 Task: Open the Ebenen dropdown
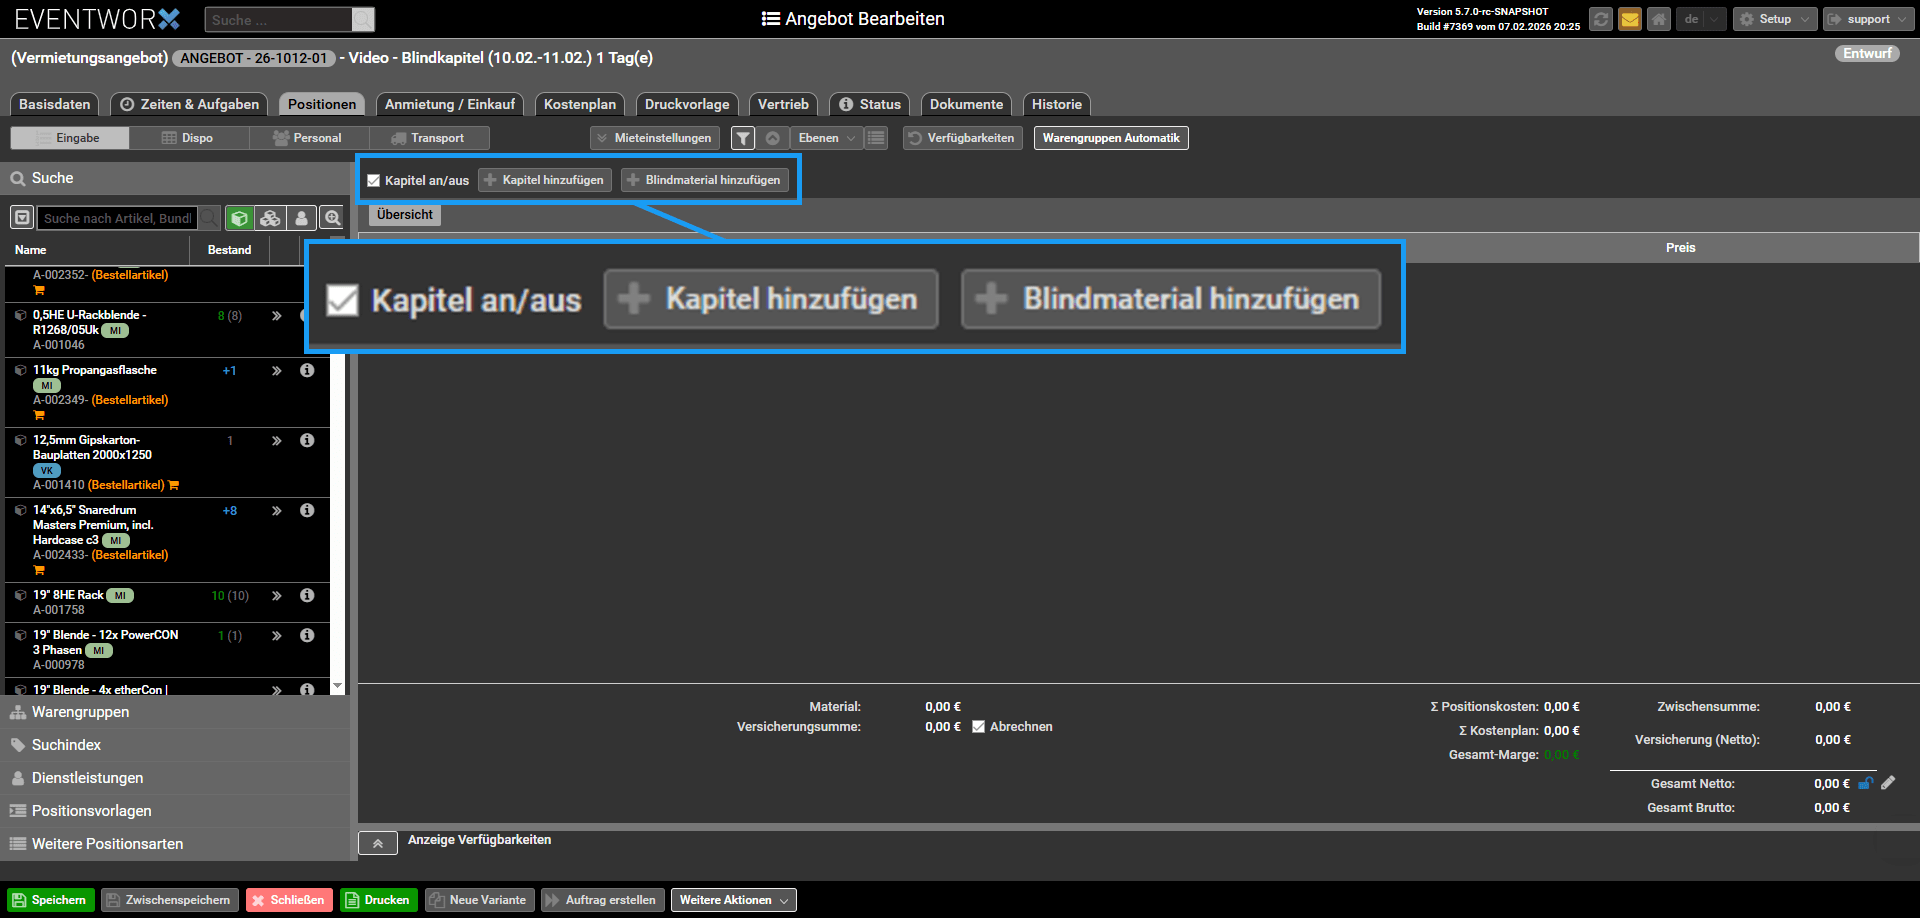click(826, 138)
